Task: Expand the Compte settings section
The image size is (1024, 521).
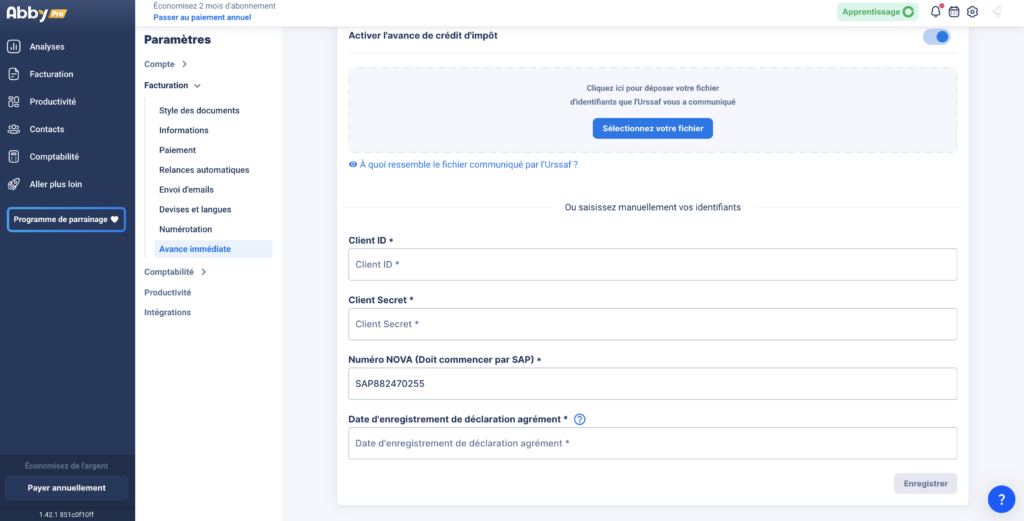Action: coord(165,64)
